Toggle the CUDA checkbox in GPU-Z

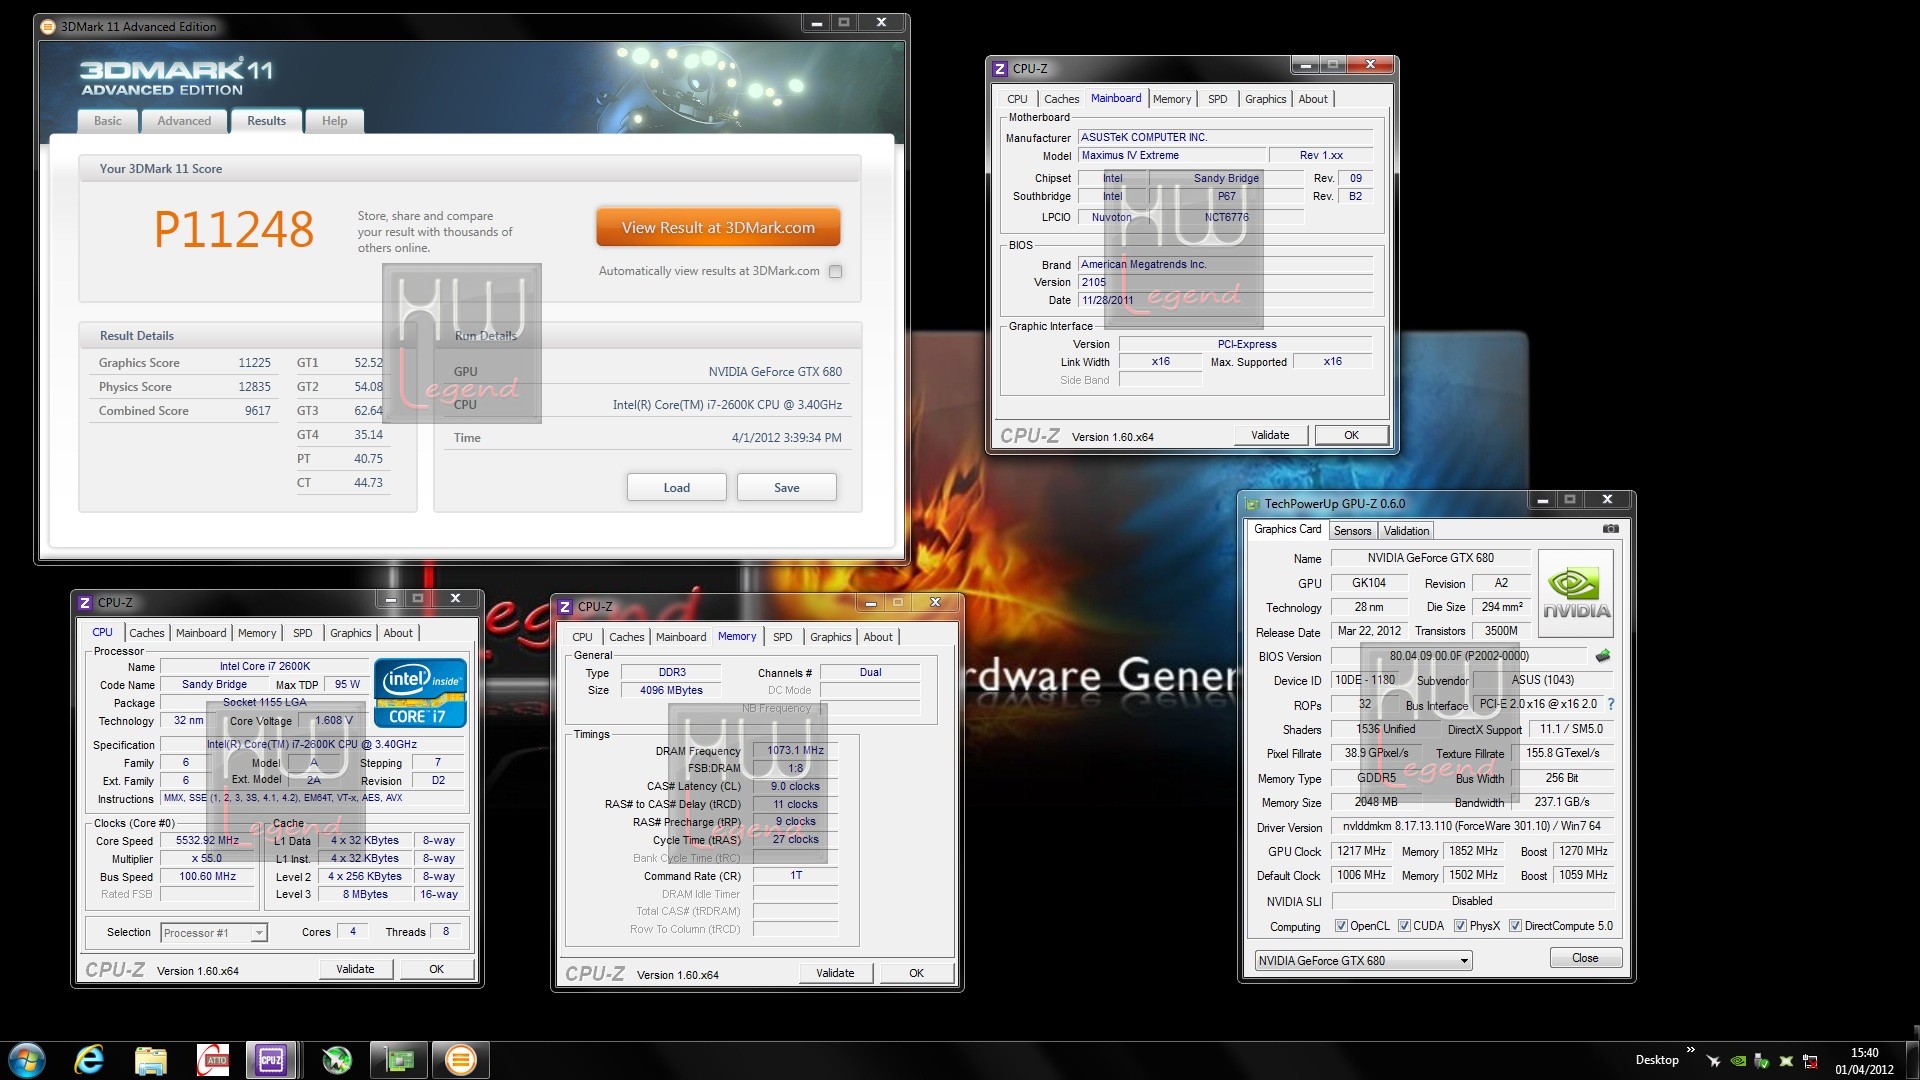(1404, 926)
